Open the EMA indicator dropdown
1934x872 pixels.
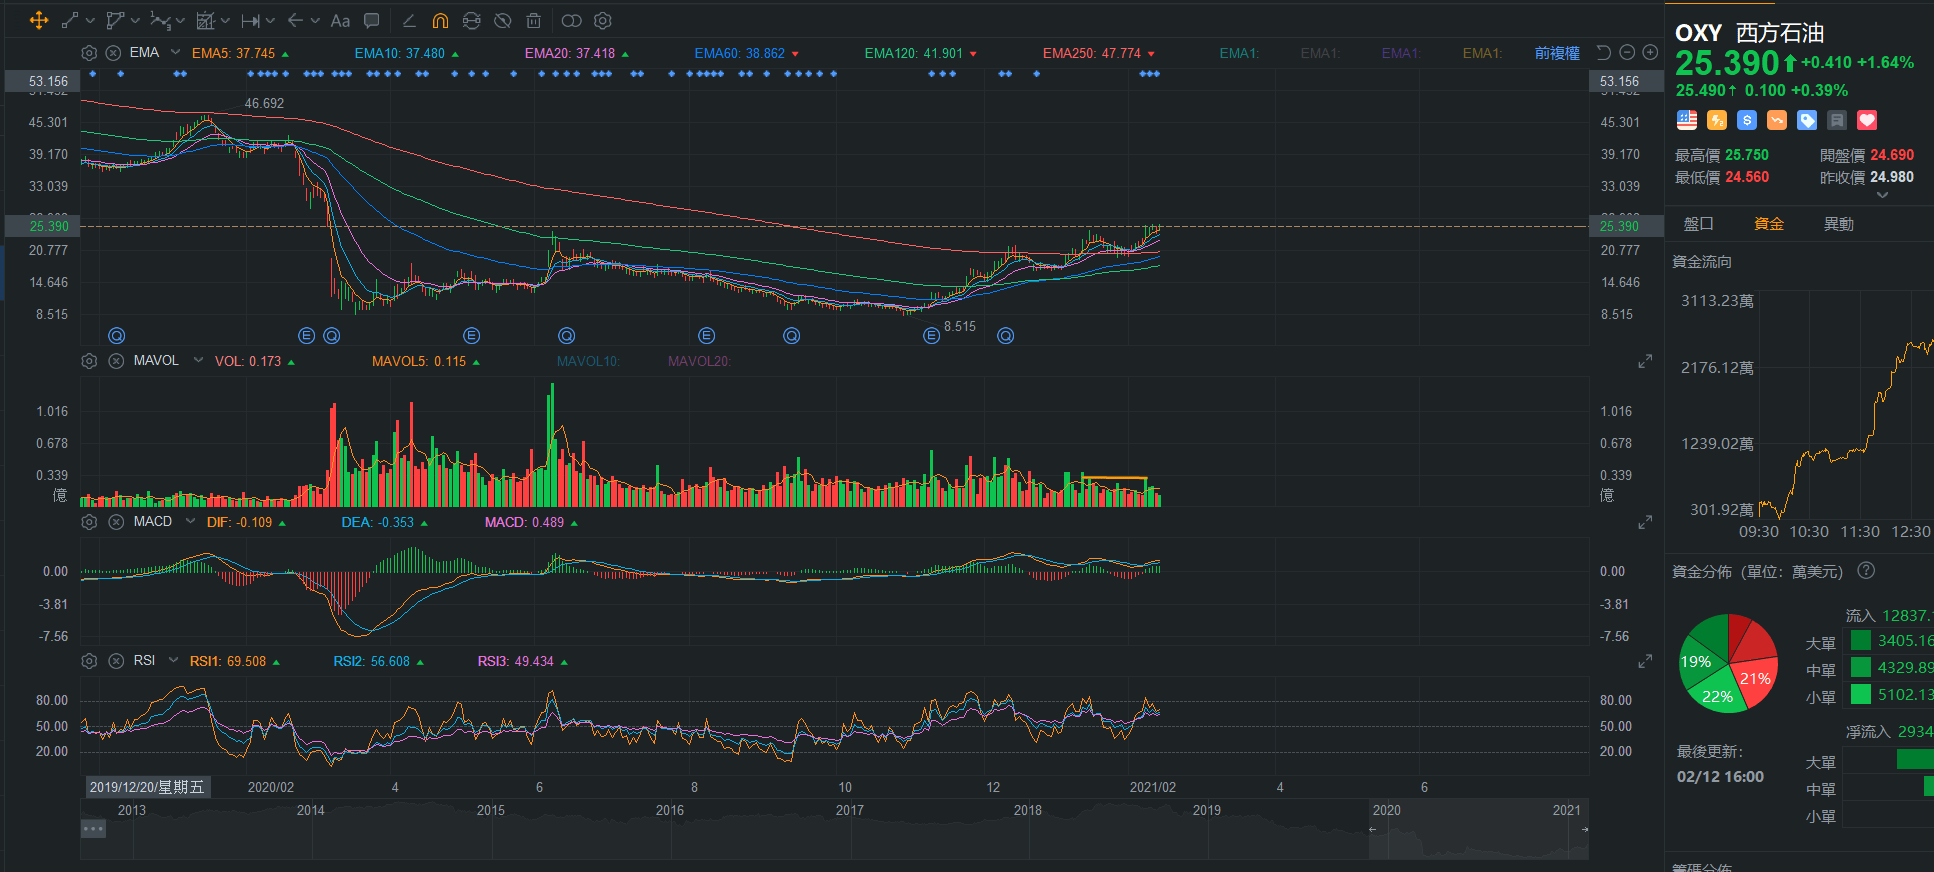[176, 52]
